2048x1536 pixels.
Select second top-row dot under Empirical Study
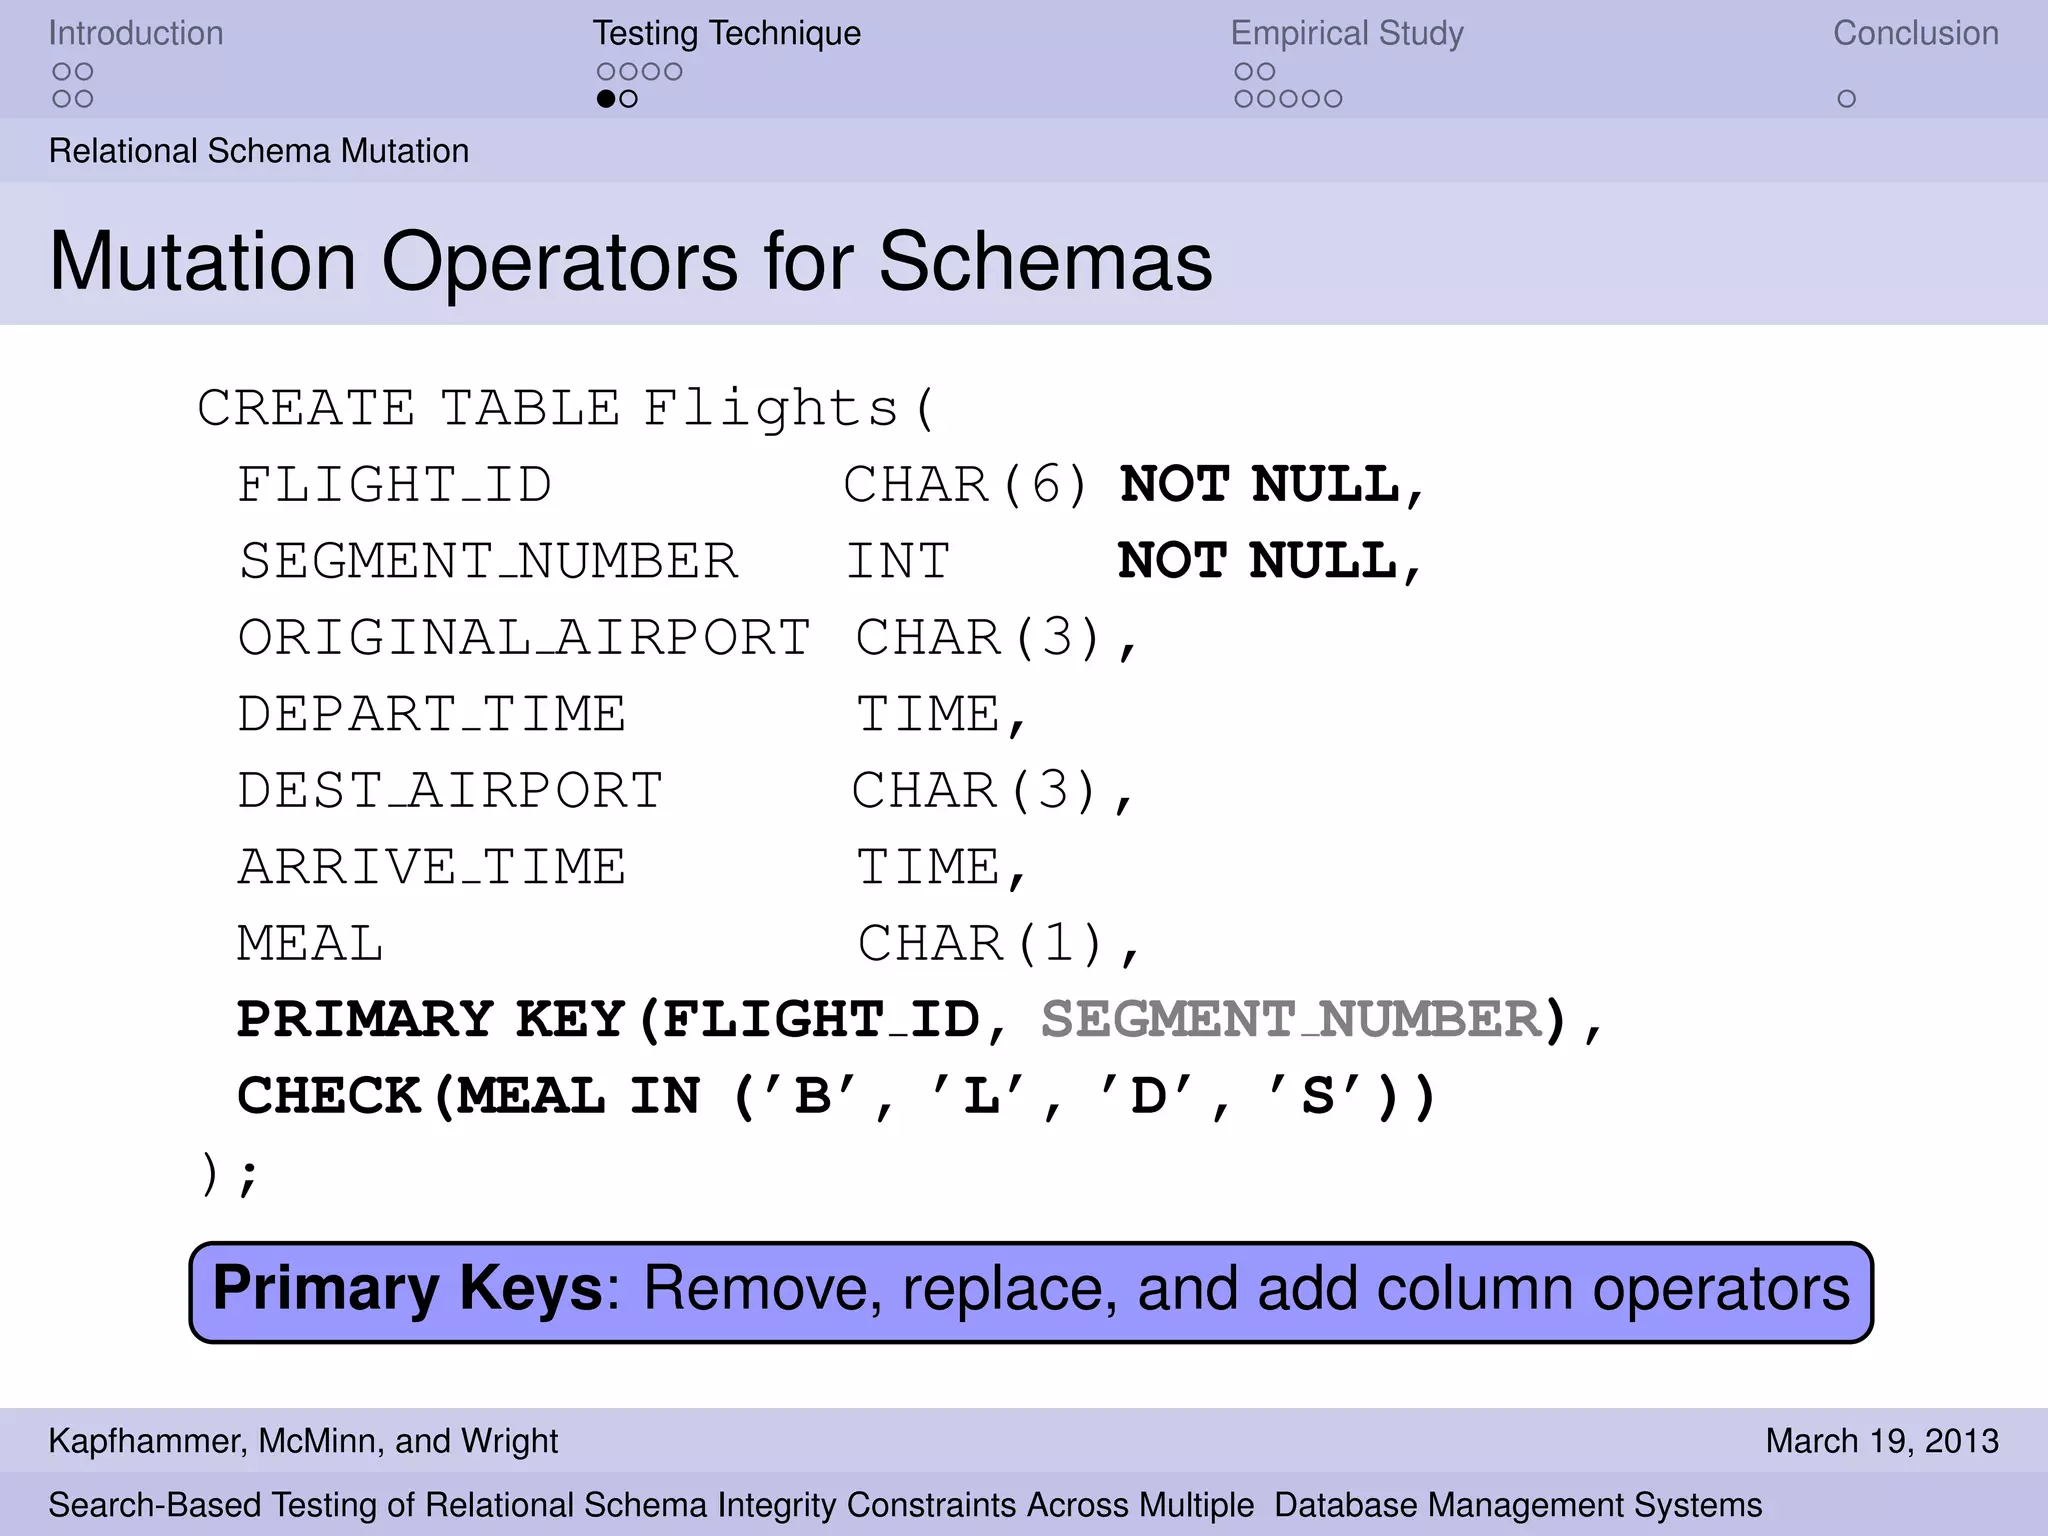click(1266, 72)
